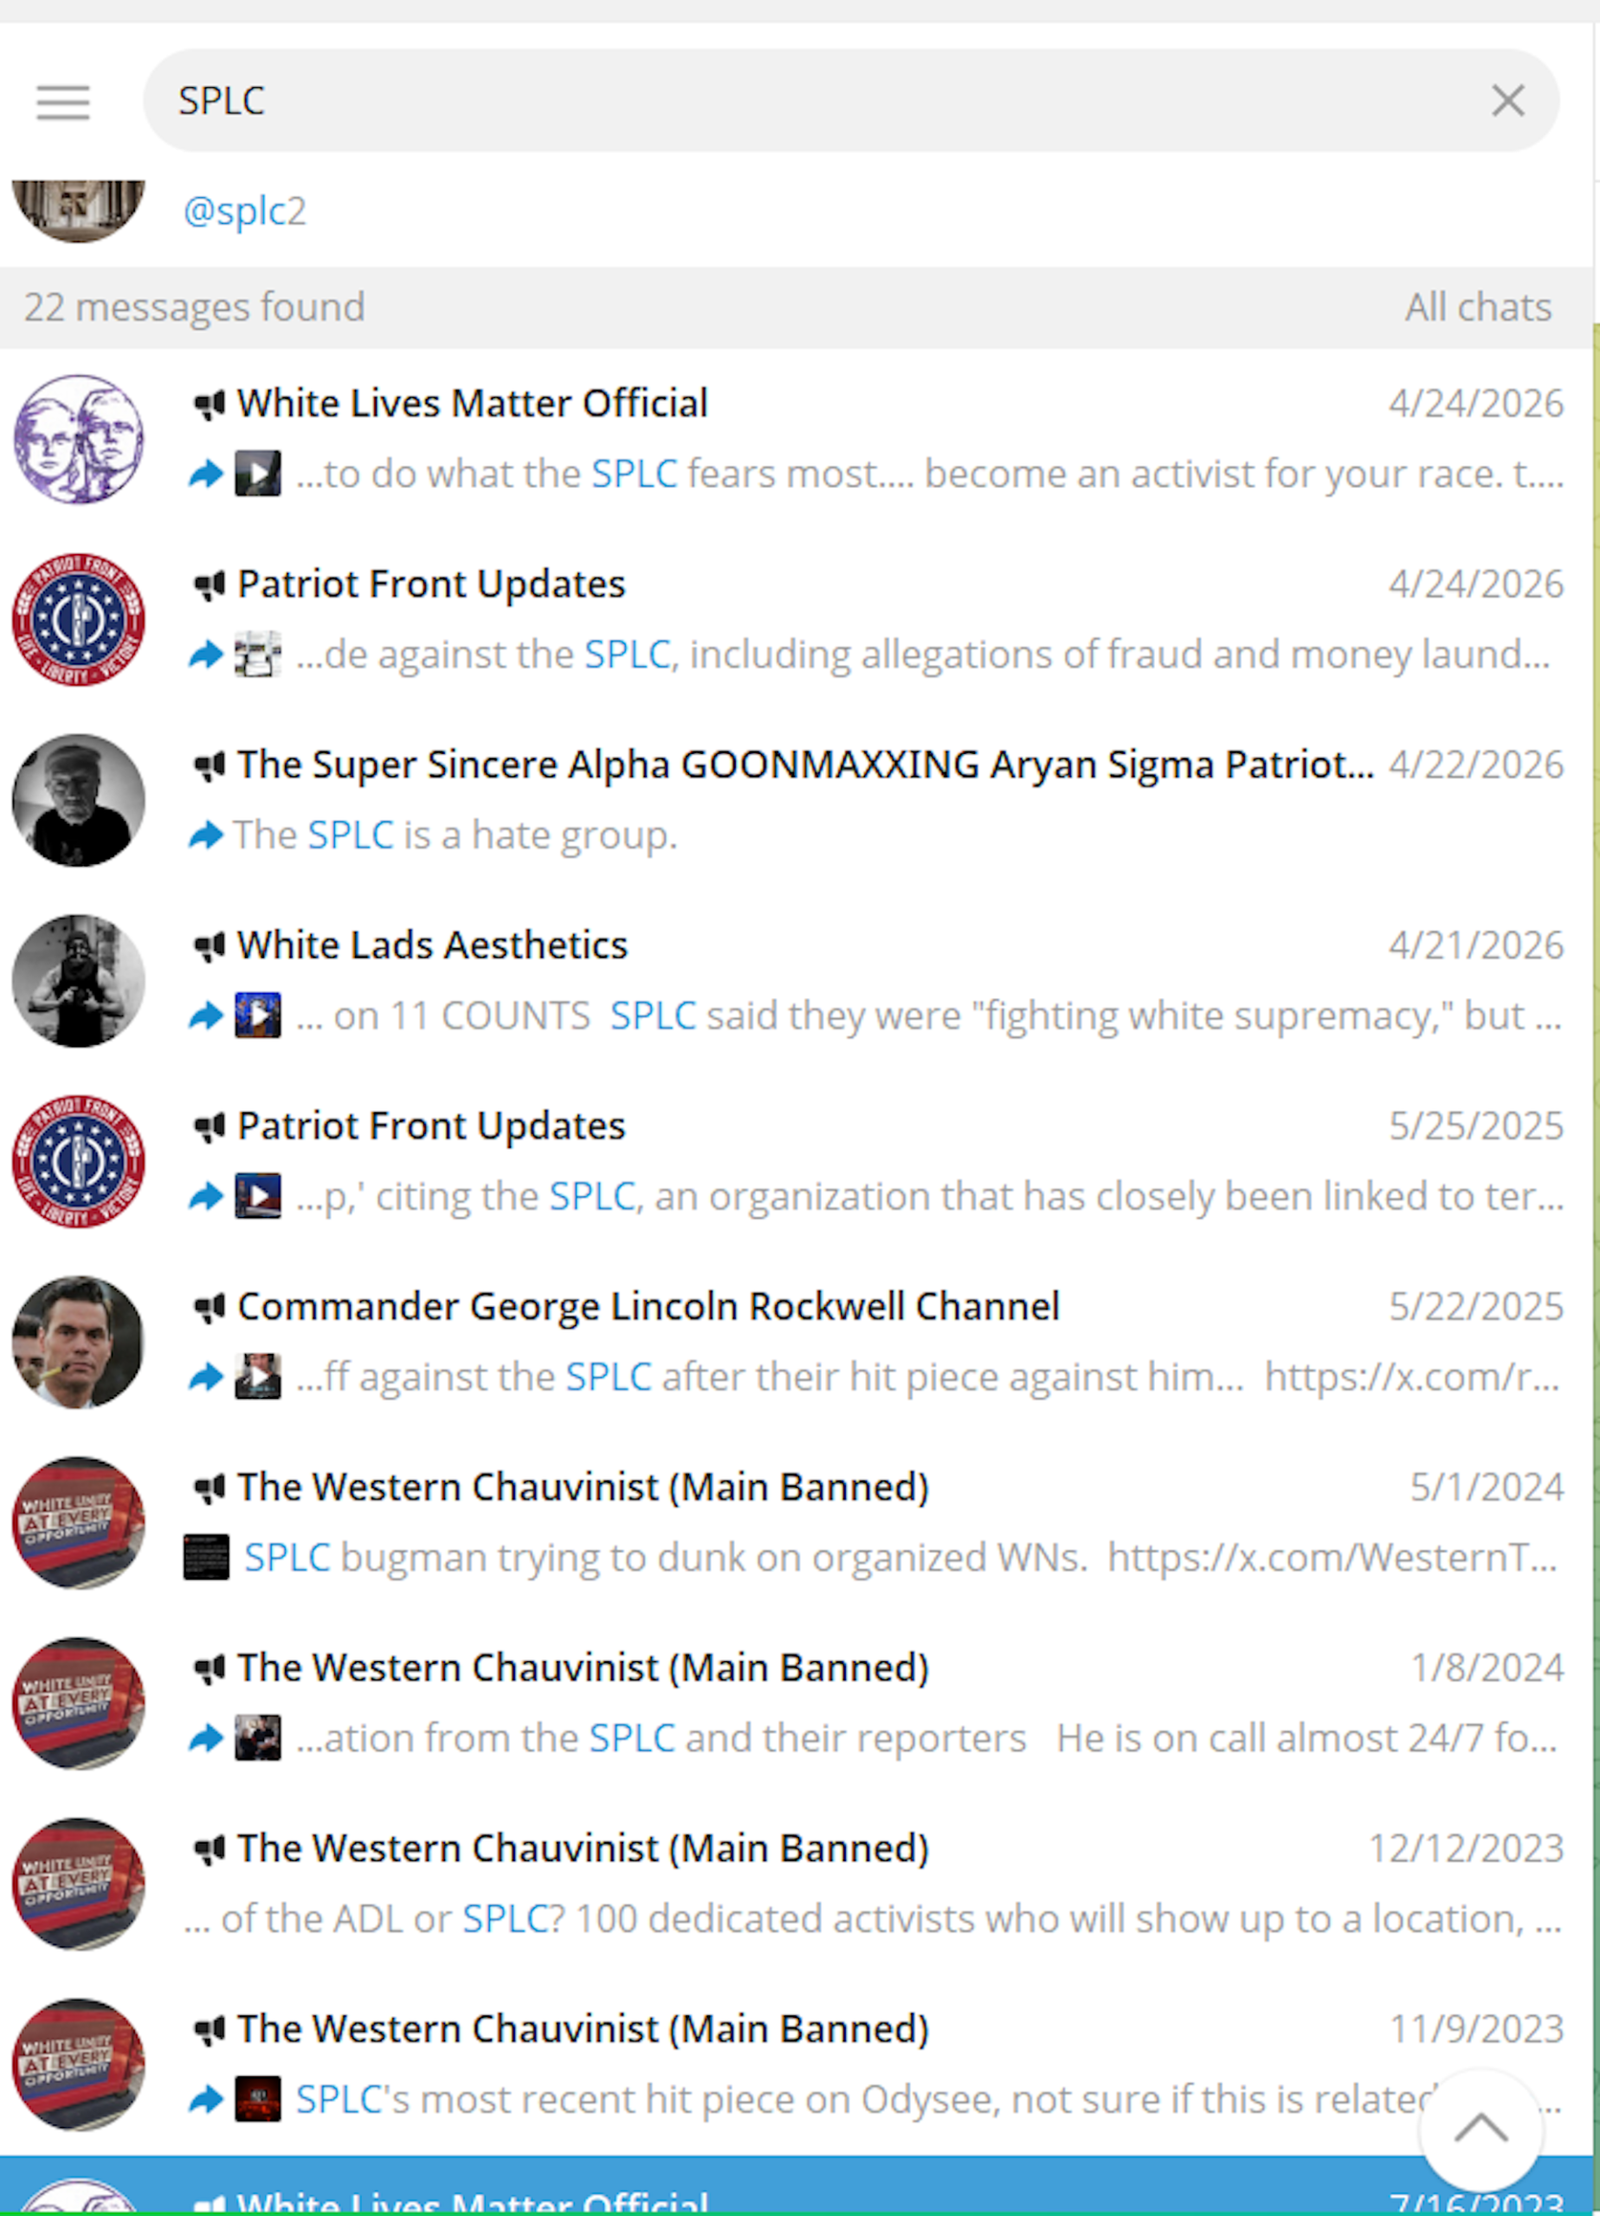Click the channel megaphone icon beside White Lads Aesthetics
The image size is (1600, 2216).
click(x=209, y=946)
